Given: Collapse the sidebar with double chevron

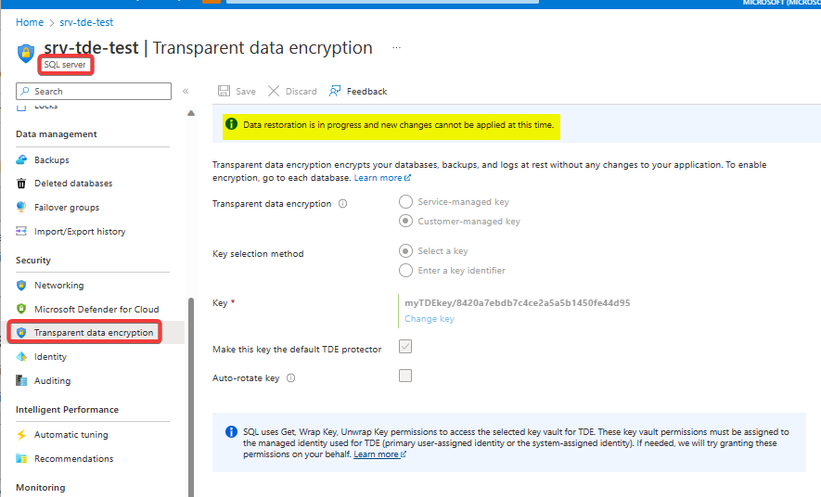Looking at the screenshot, I should pos(186,91).
